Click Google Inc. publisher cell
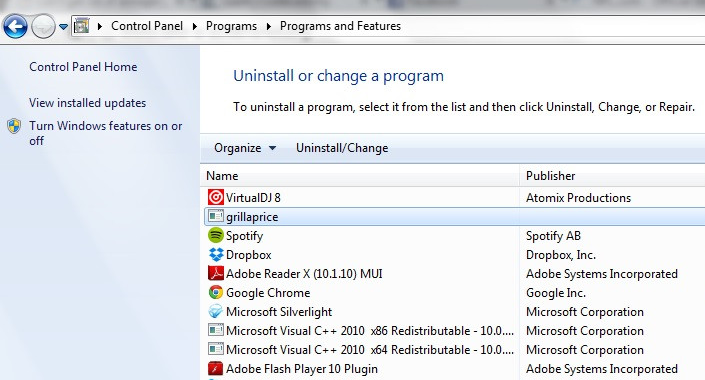 tap(556, 293)
